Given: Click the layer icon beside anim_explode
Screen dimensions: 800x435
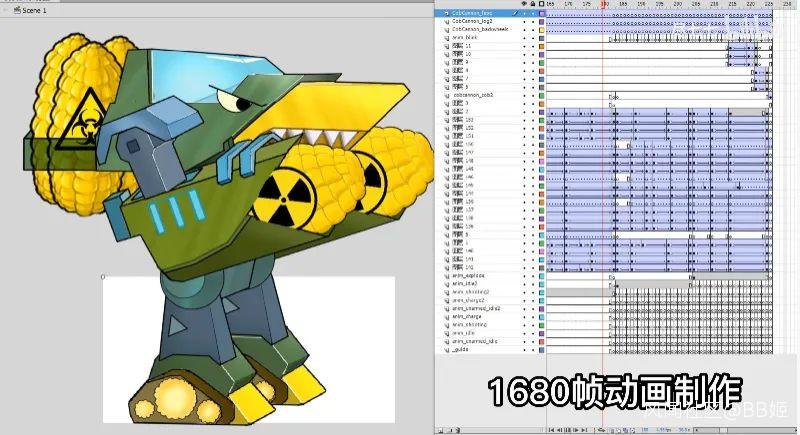Looking at the screenshot, I should (446, 276).
